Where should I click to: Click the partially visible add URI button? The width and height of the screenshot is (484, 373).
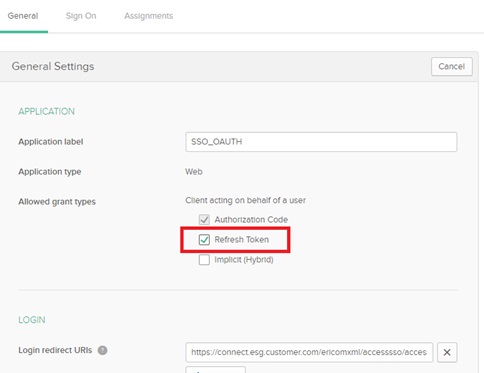click(215, 370)
